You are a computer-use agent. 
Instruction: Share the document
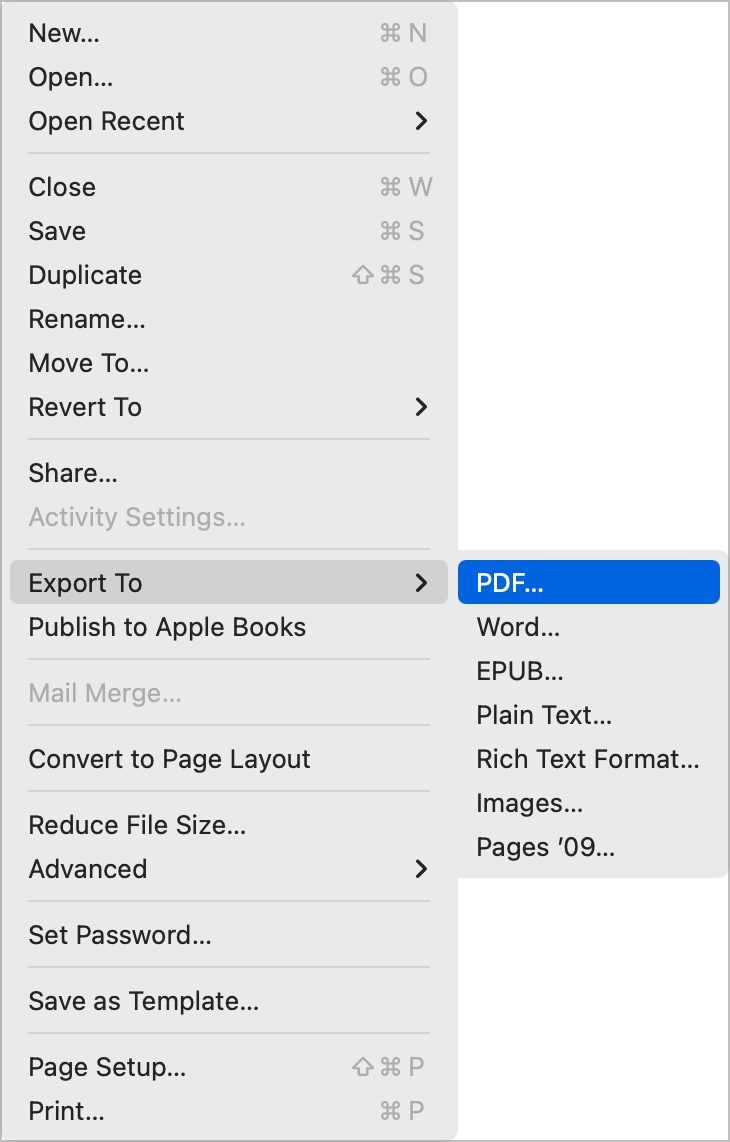pyautogui.click(x=73, y=472)
